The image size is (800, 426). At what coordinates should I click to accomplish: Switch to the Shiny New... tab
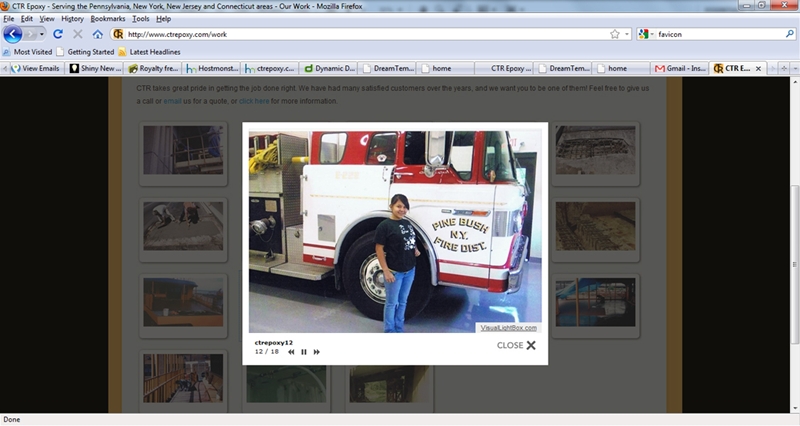(96, 68)
